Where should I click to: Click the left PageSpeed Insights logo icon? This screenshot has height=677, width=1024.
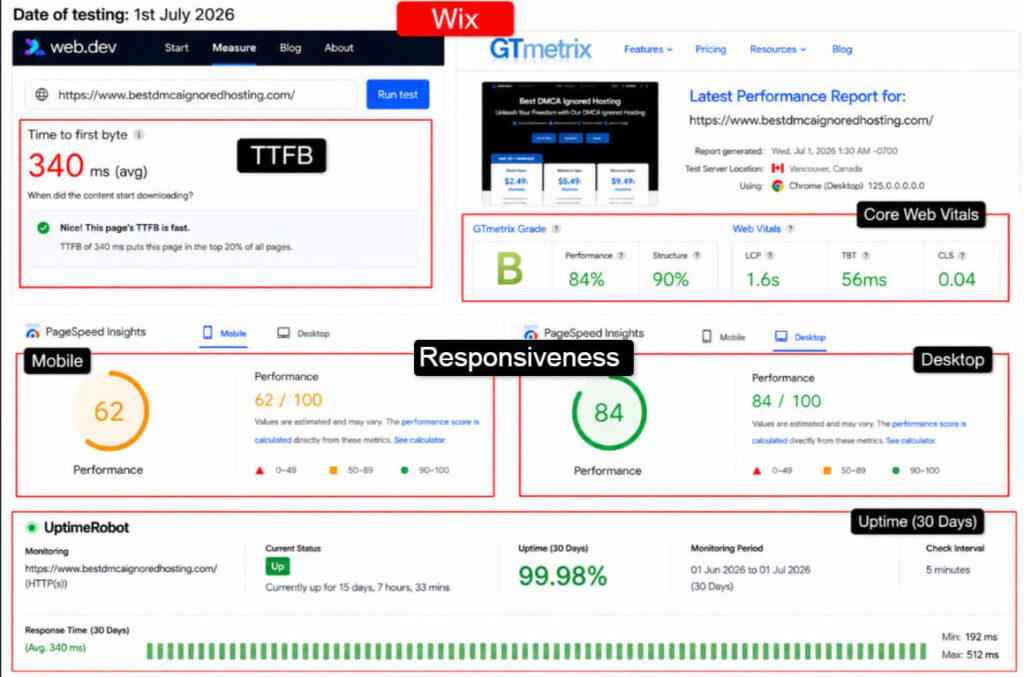coord(32,332)
